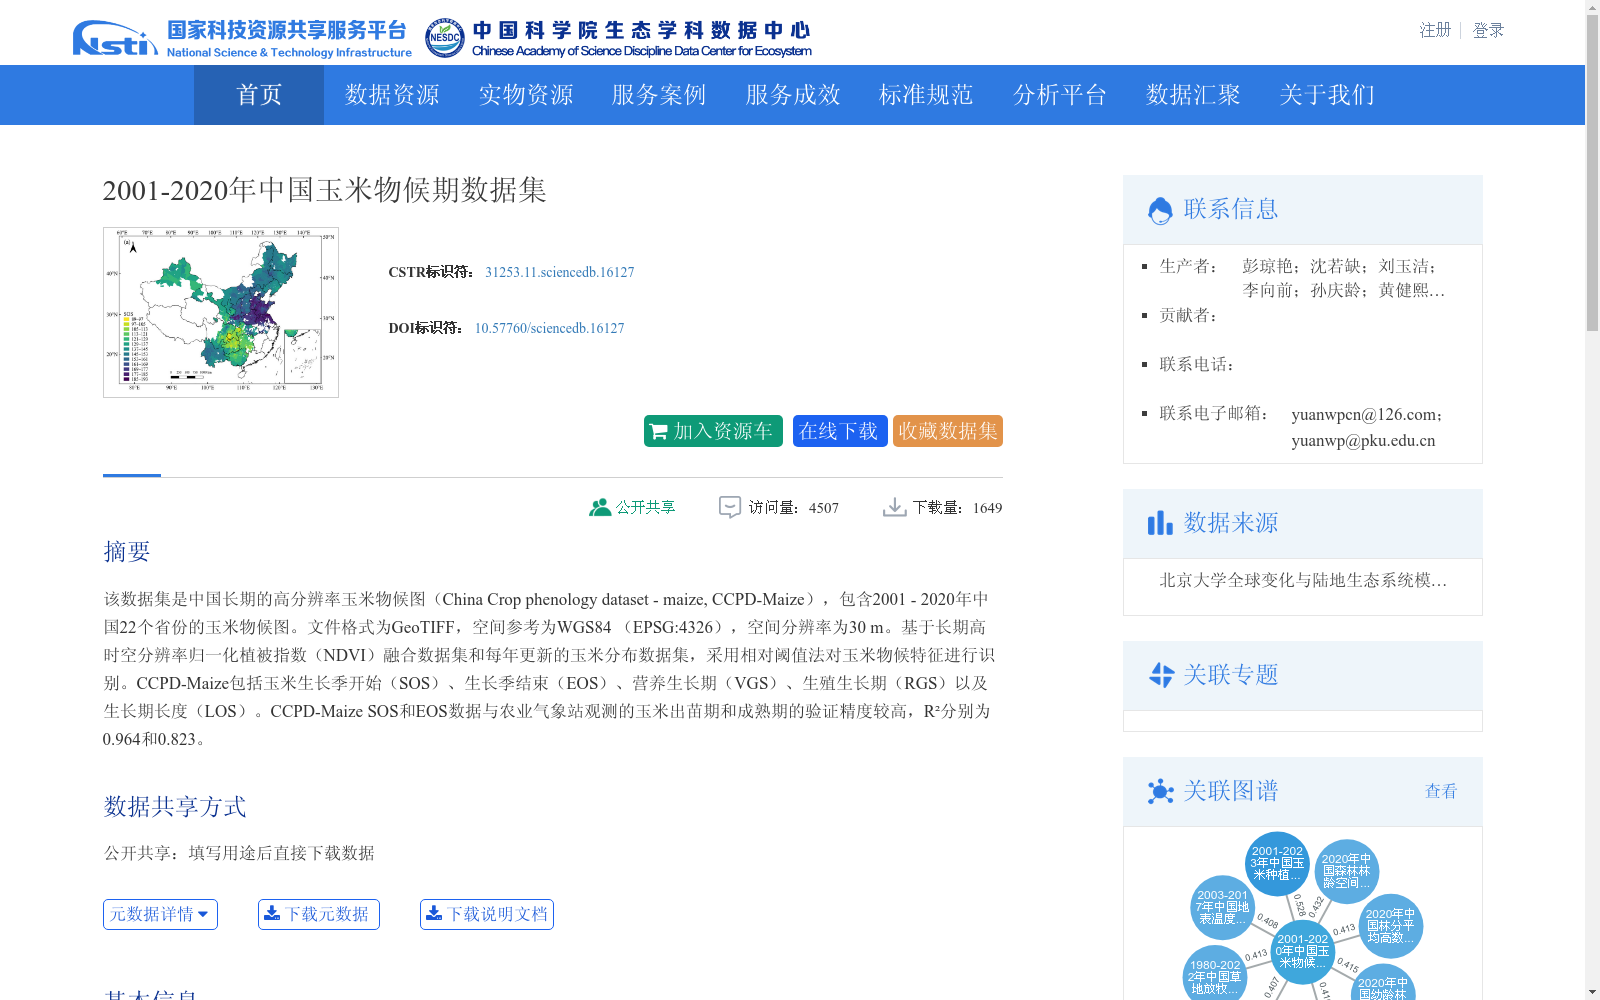Select graph node 2020年中国森林林龄空间

click(x=1346, y=871)
